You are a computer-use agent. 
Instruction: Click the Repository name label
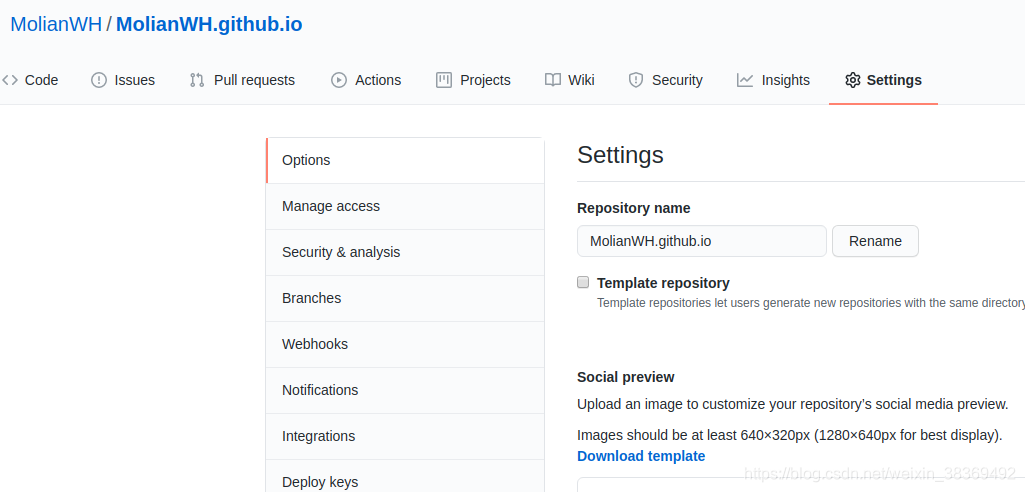point(633,208)
